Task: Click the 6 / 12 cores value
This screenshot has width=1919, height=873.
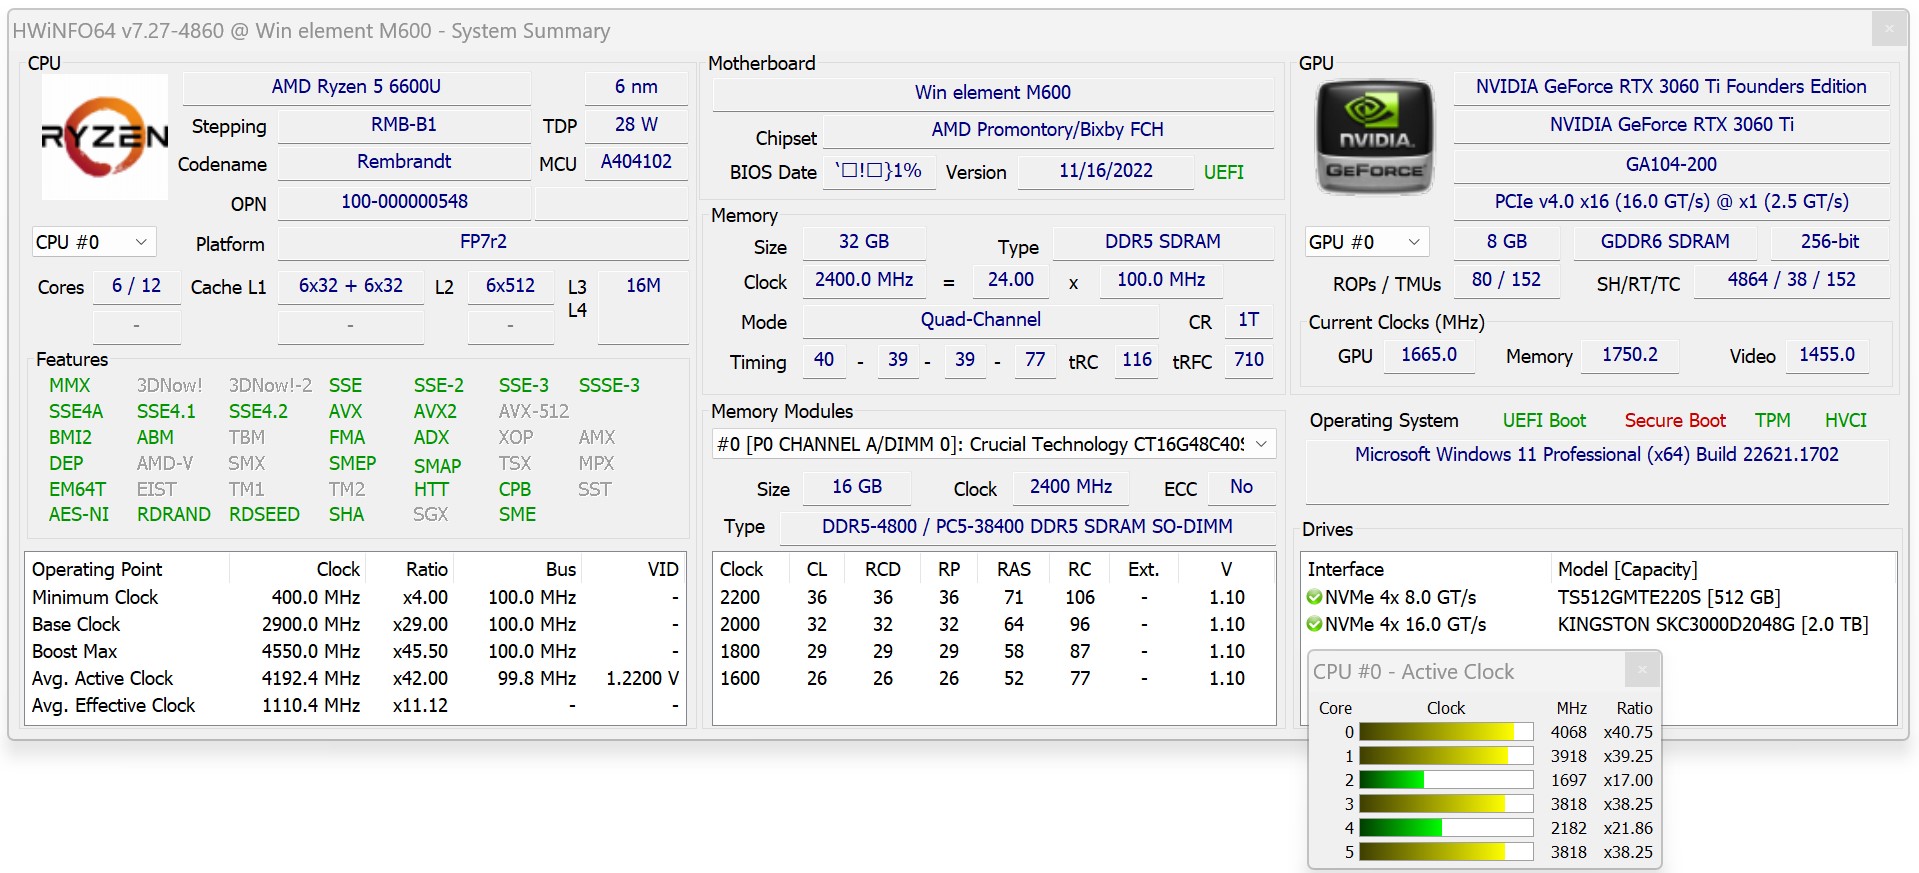Action: pyautogui.click(x=137, y=286)
